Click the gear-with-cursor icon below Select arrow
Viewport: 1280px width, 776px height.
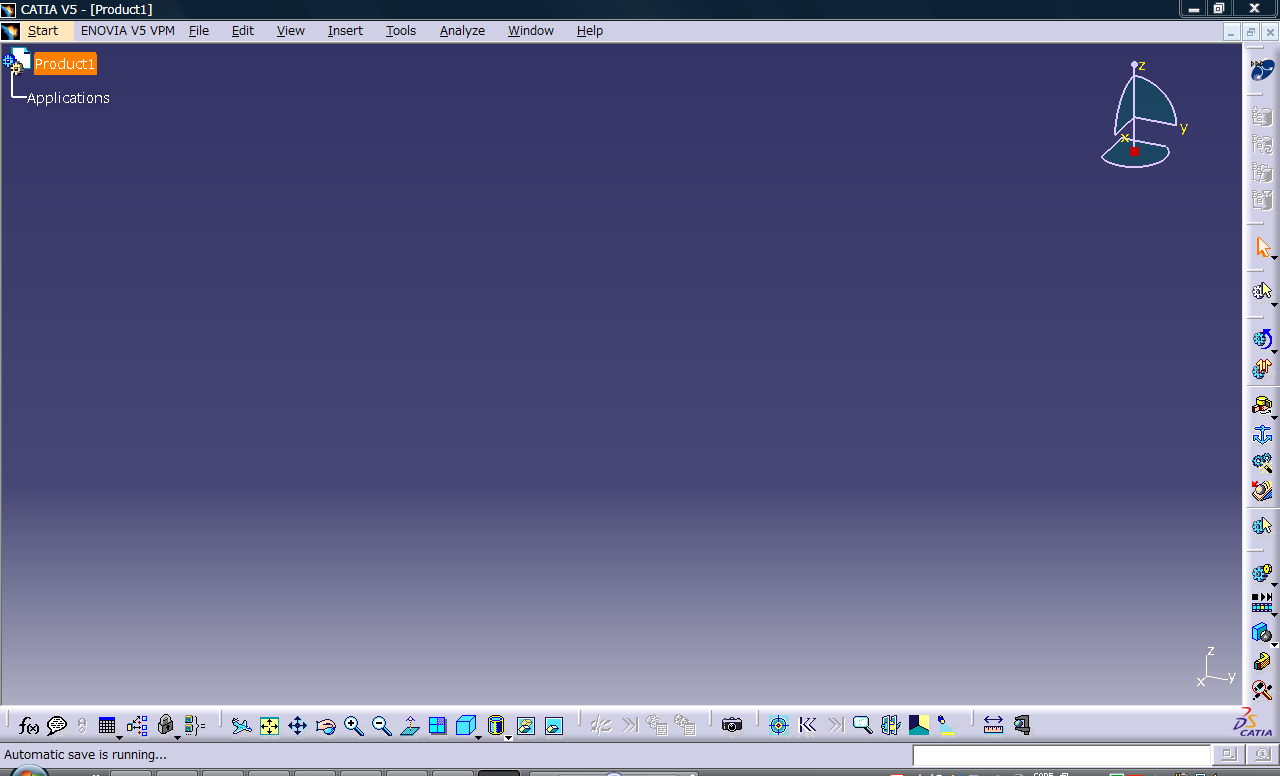coord(1262,292)
